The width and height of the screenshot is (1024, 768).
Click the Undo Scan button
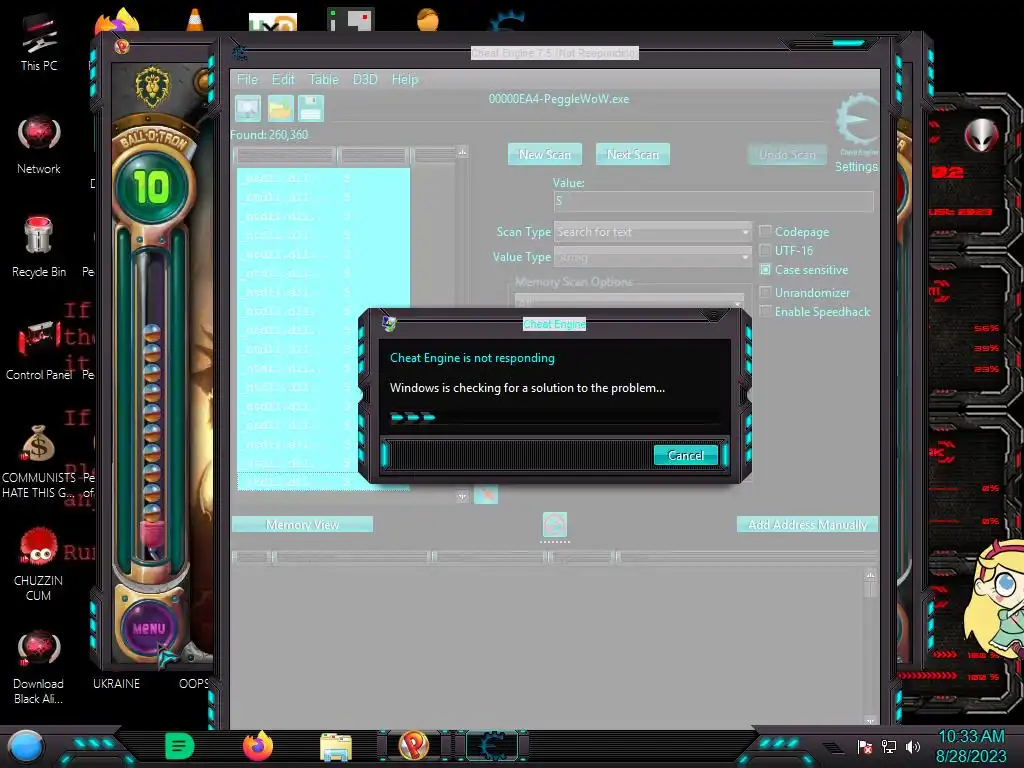(x=787, y=155)
